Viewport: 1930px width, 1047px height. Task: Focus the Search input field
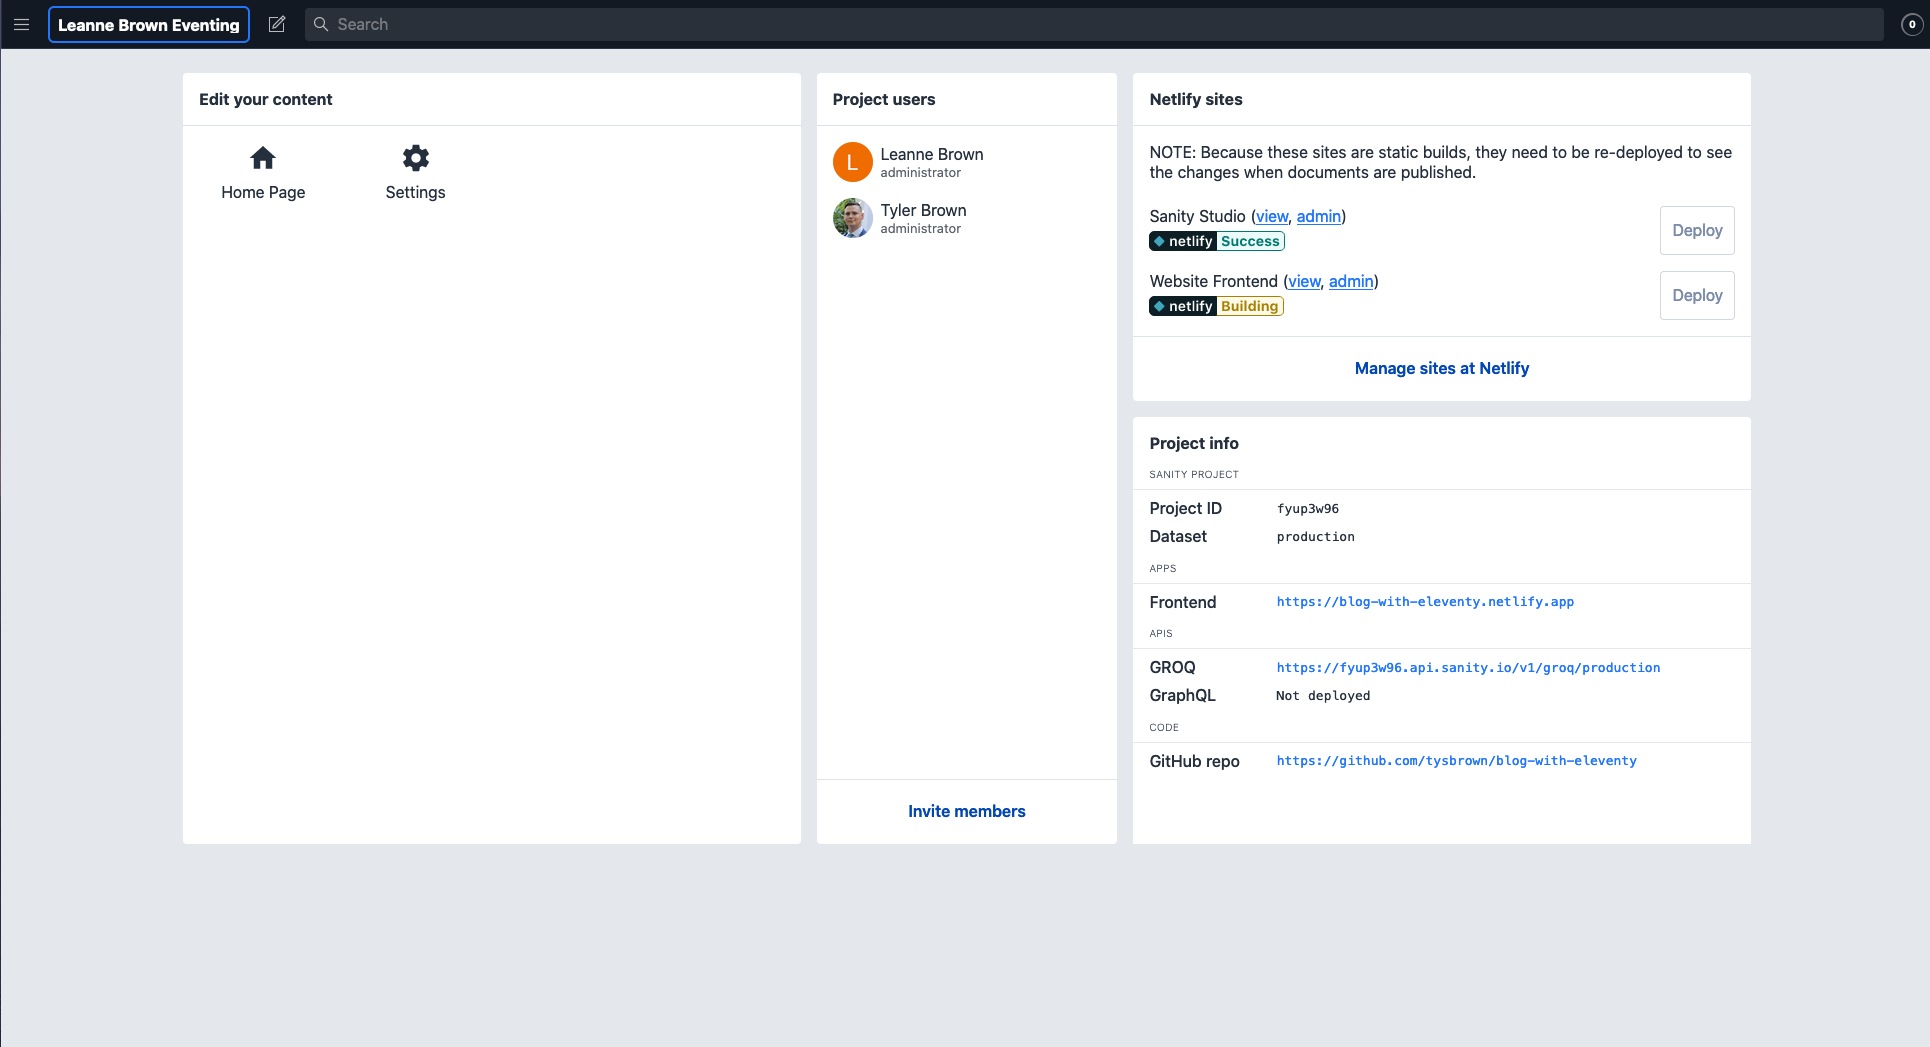pyautogui.click(x=1094, y=24)
